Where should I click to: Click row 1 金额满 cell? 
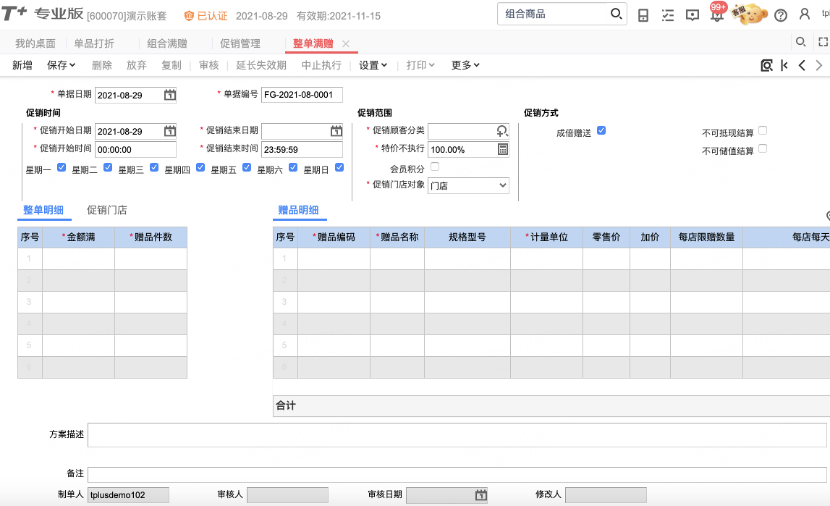click(x=78, y=259)
